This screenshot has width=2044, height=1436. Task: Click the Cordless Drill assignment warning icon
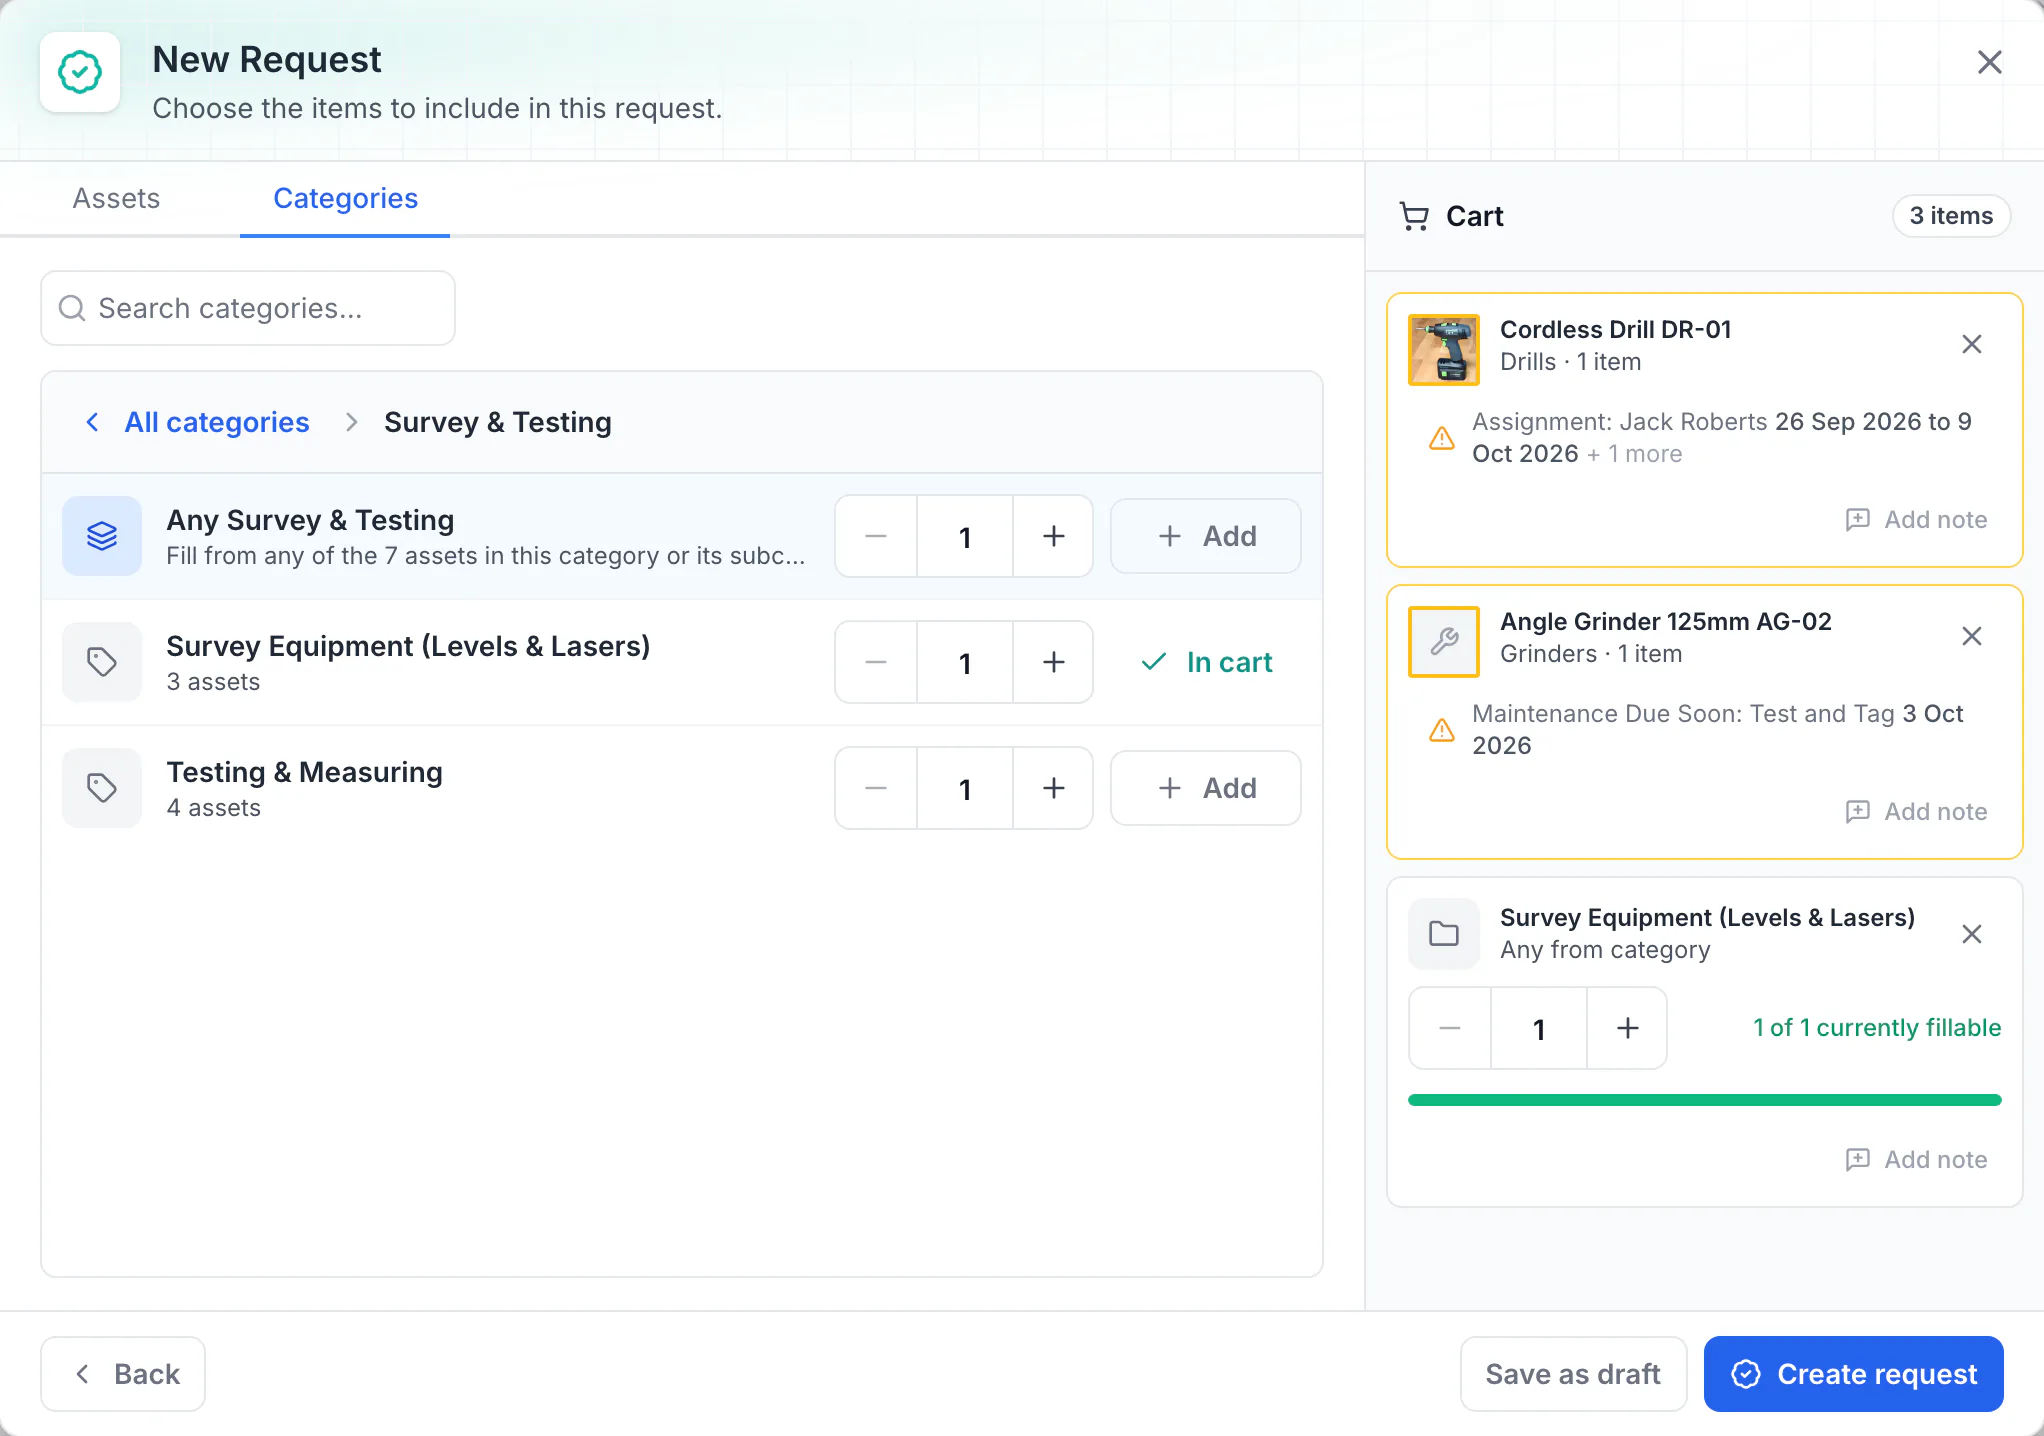click(1442, 438)
